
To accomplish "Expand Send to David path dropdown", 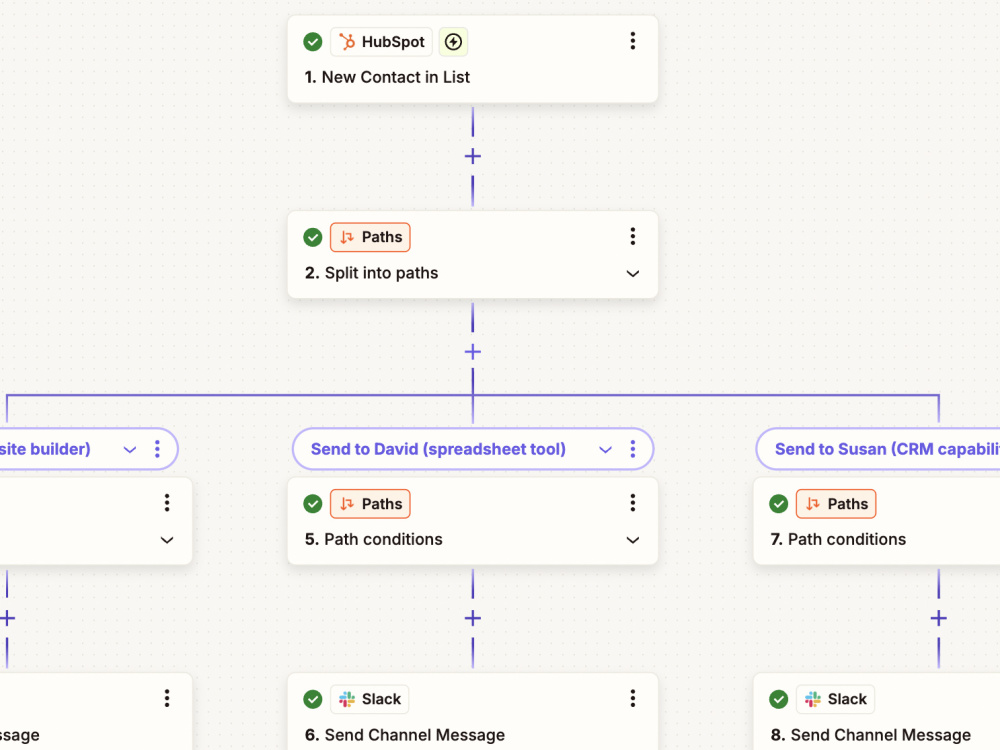I will pos(605,450).
